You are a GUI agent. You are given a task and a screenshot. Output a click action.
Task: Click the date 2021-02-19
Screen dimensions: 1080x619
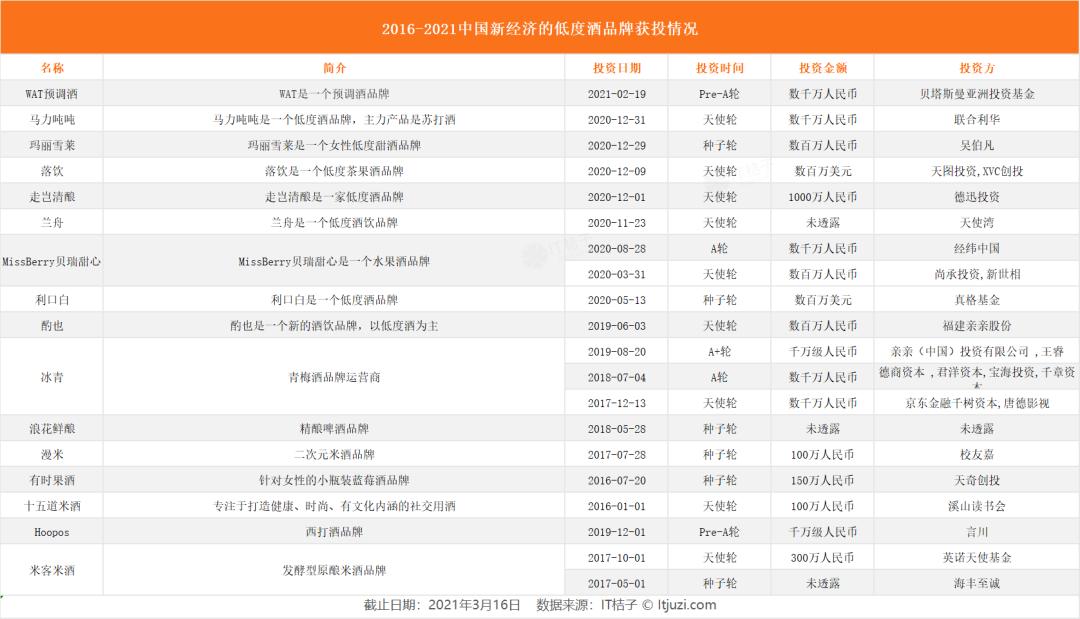[616, 94]
